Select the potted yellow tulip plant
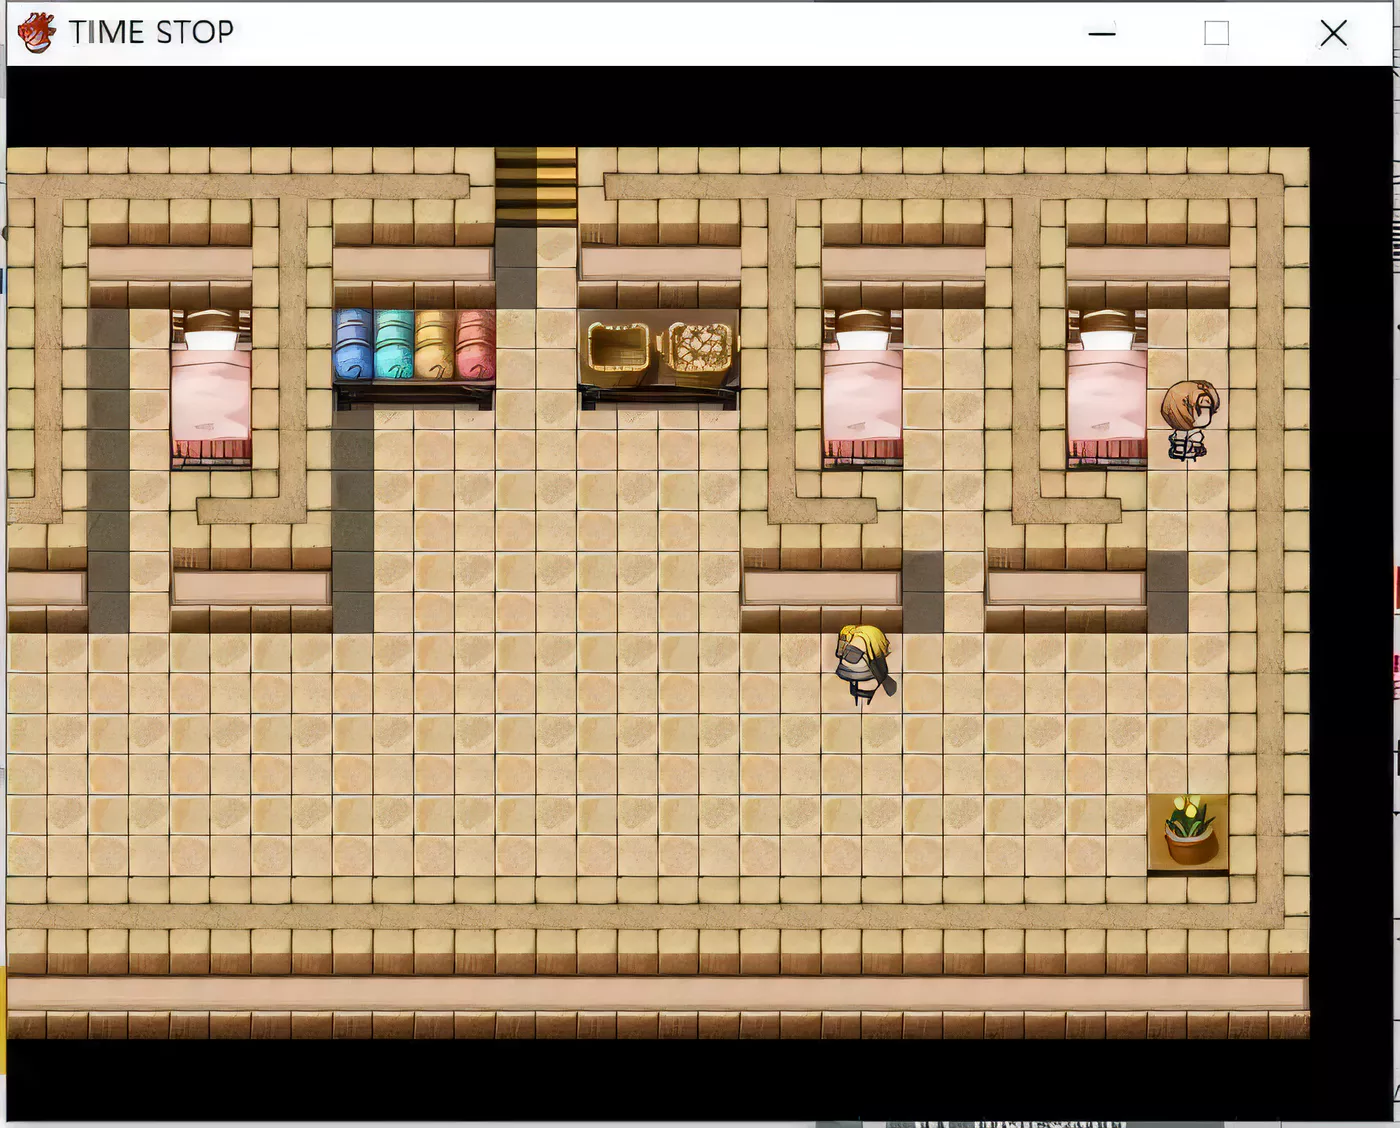 (x=1188, y=831)
